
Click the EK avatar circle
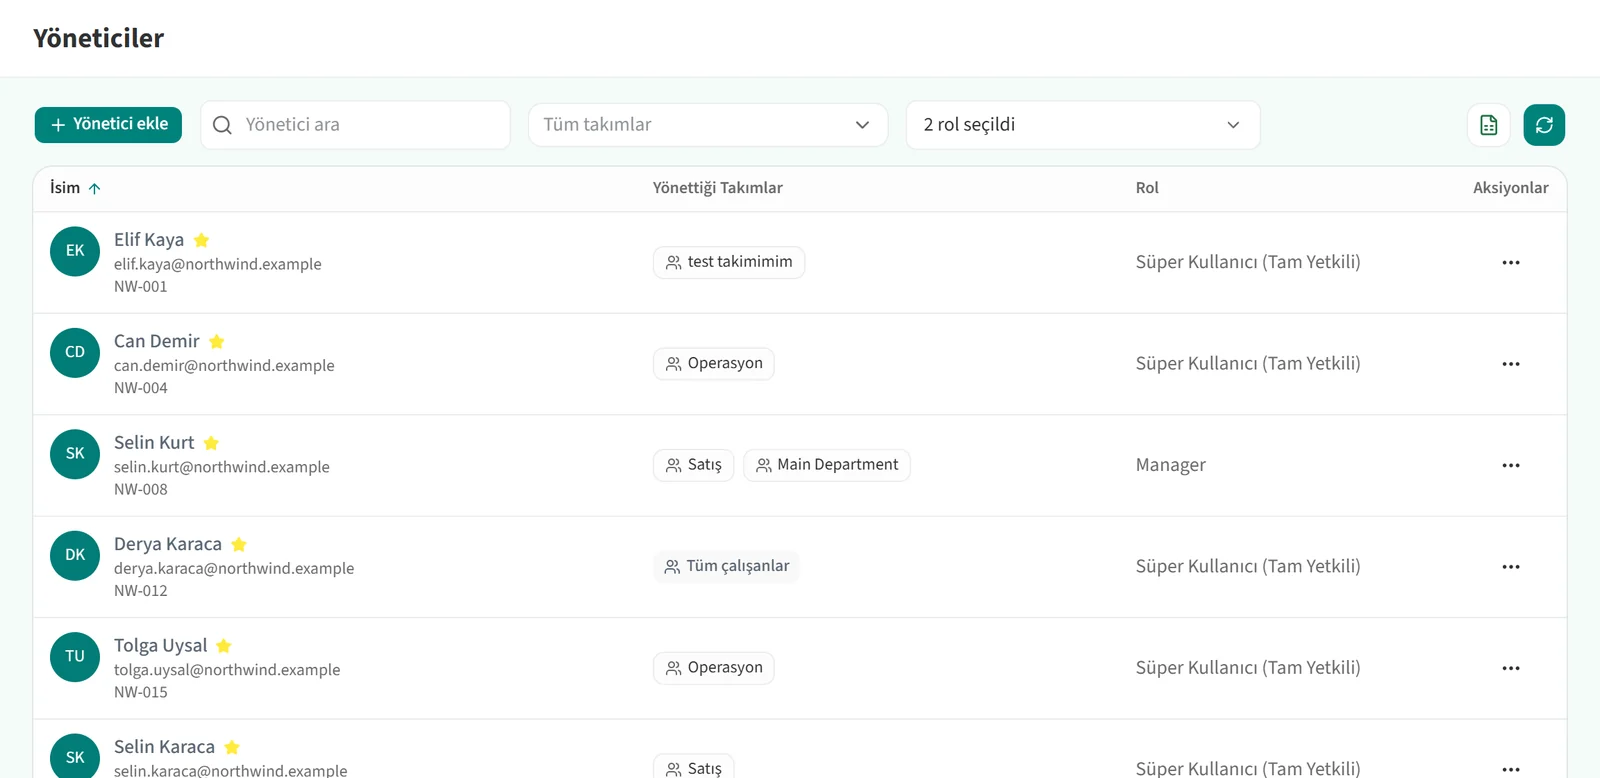click(x=75, y=251)
